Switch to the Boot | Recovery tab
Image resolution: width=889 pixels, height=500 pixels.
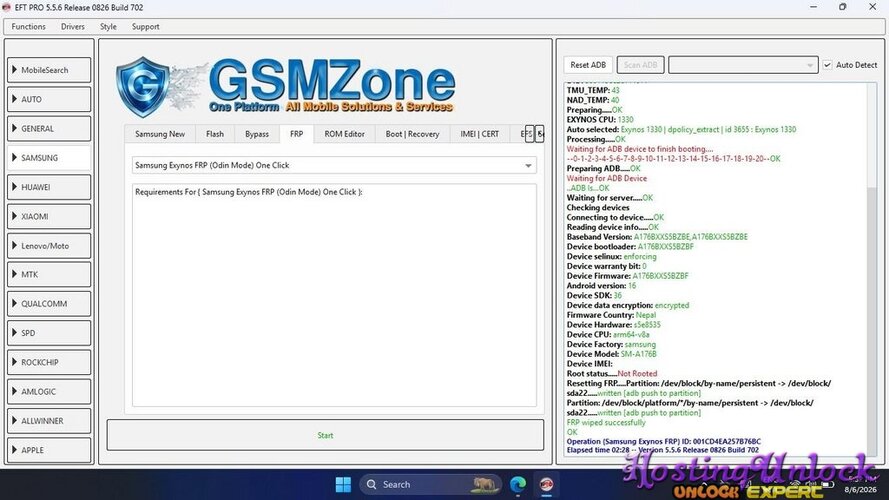tap(412, 134)
